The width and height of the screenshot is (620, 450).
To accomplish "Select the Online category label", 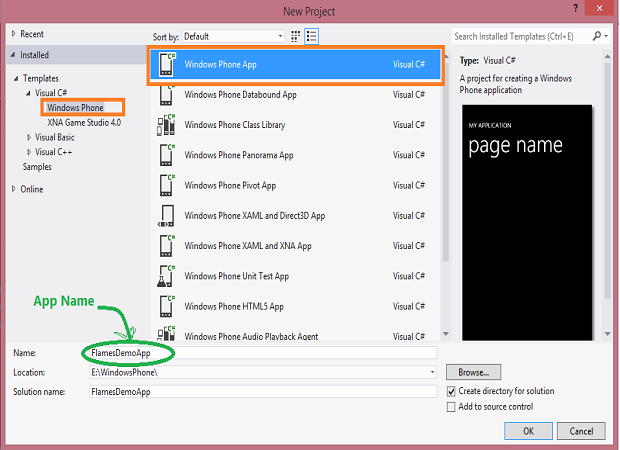I will 32,189.
